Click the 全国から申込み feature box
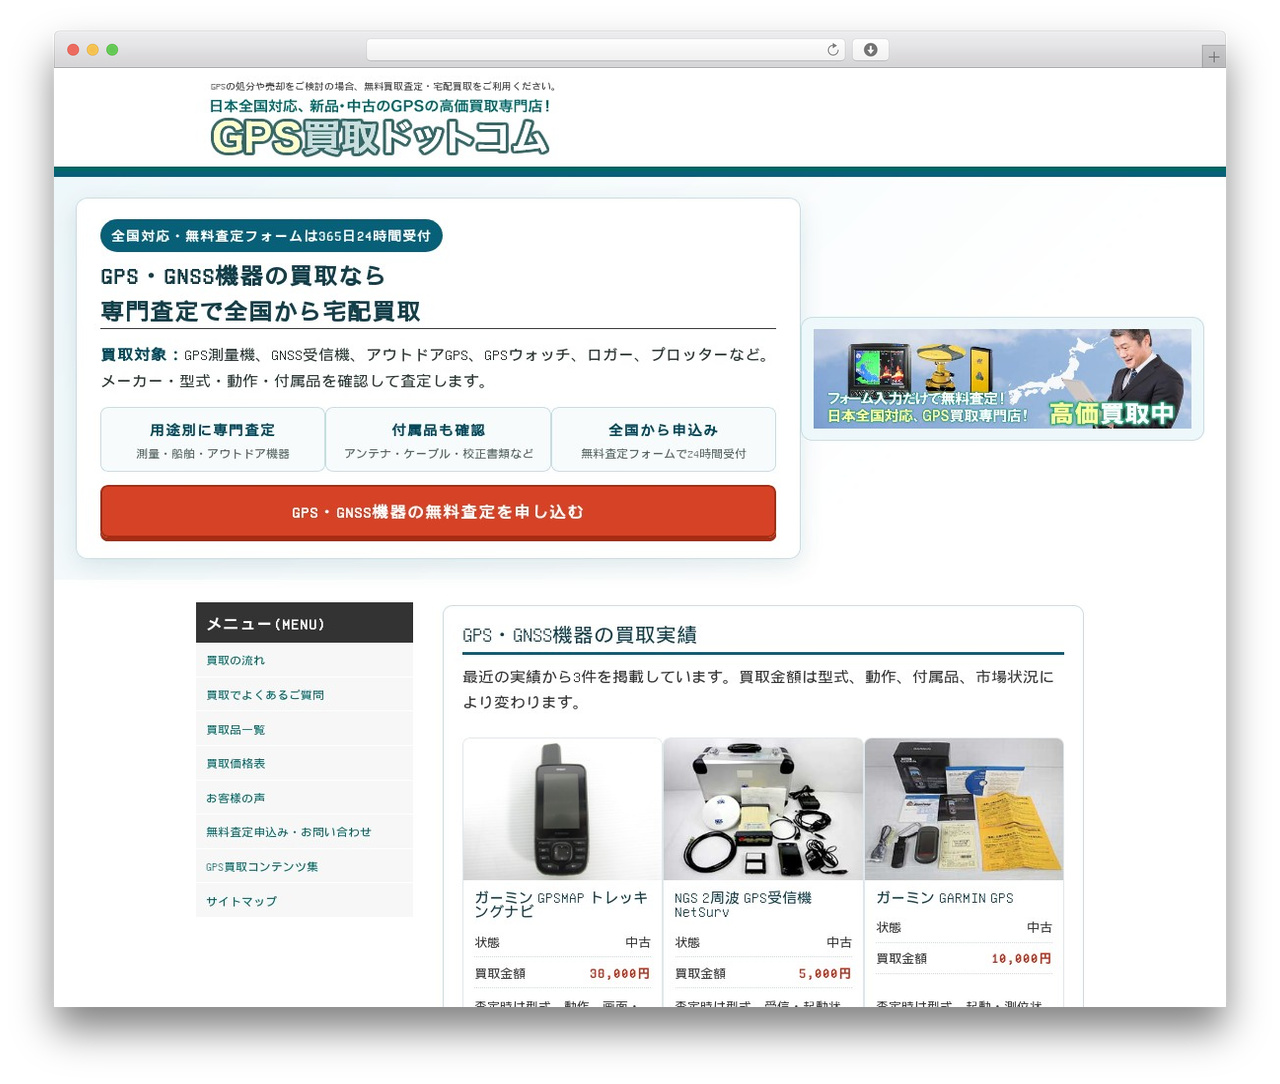 664,440
